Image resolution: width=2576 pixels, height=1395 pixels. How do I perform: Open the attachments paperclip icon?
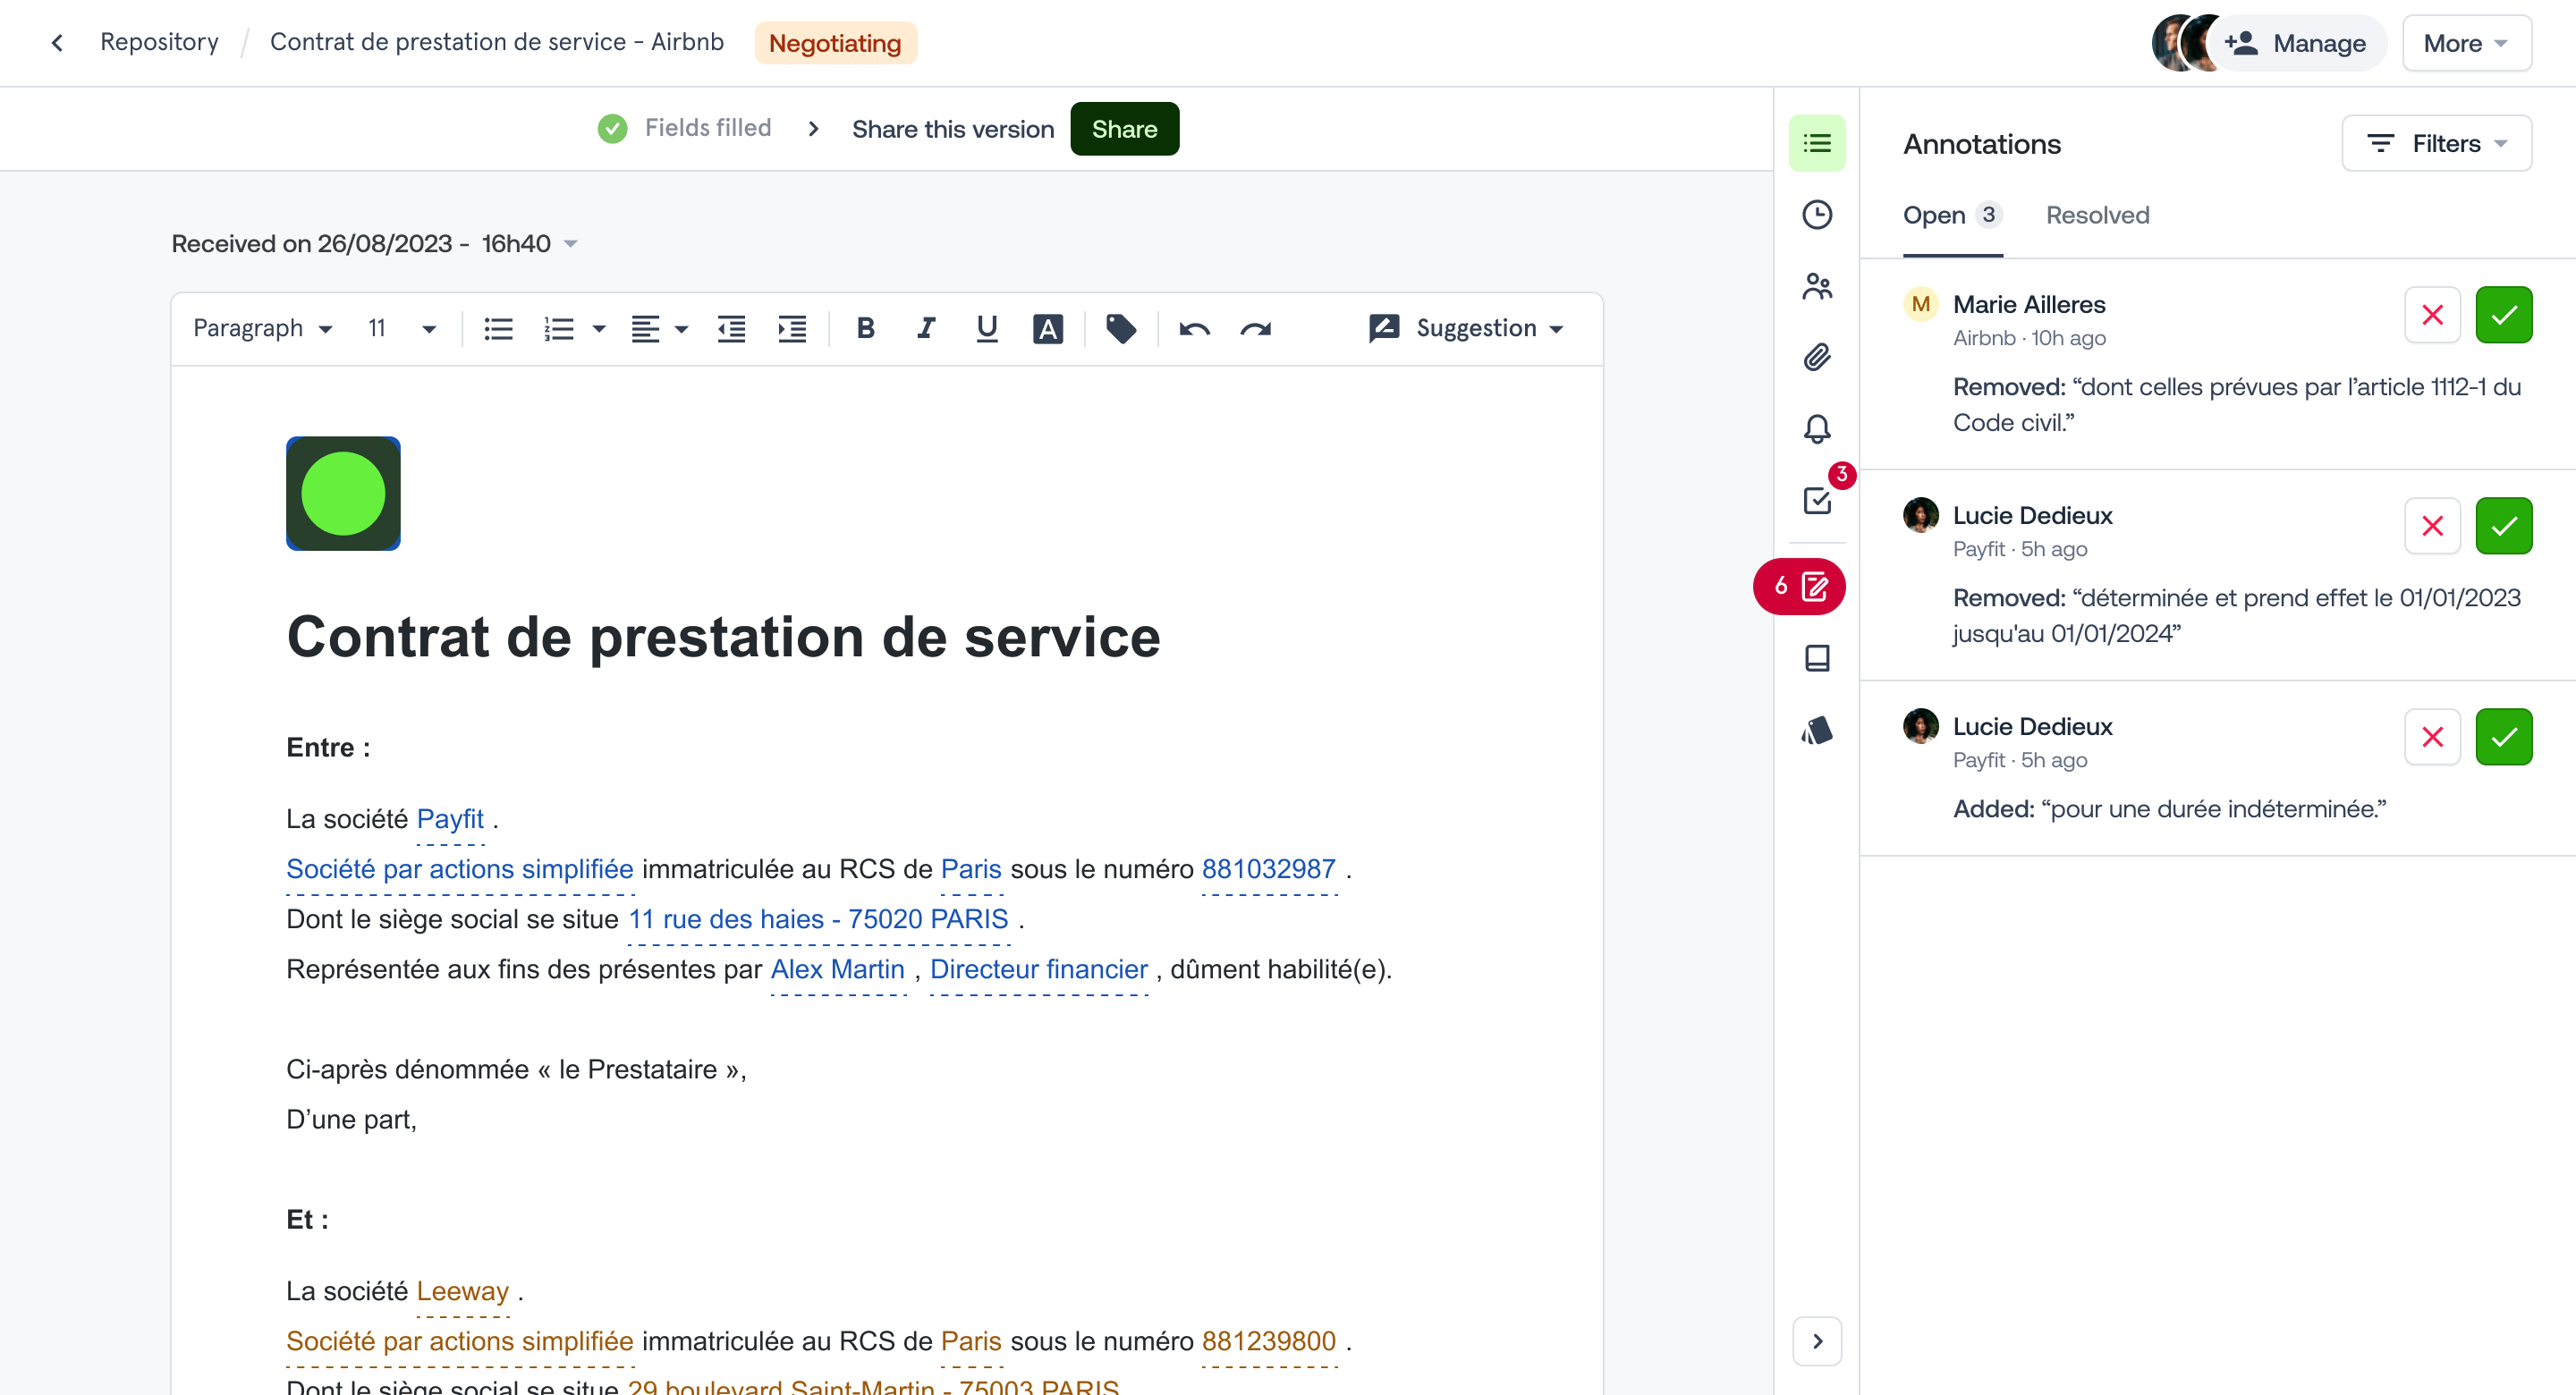point(1816,357)
